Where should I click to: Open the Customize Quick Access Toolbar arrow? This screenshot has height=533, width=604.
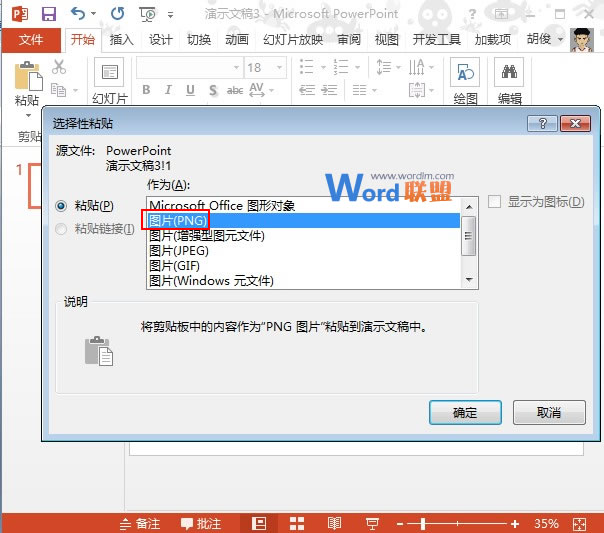point(170,15)
